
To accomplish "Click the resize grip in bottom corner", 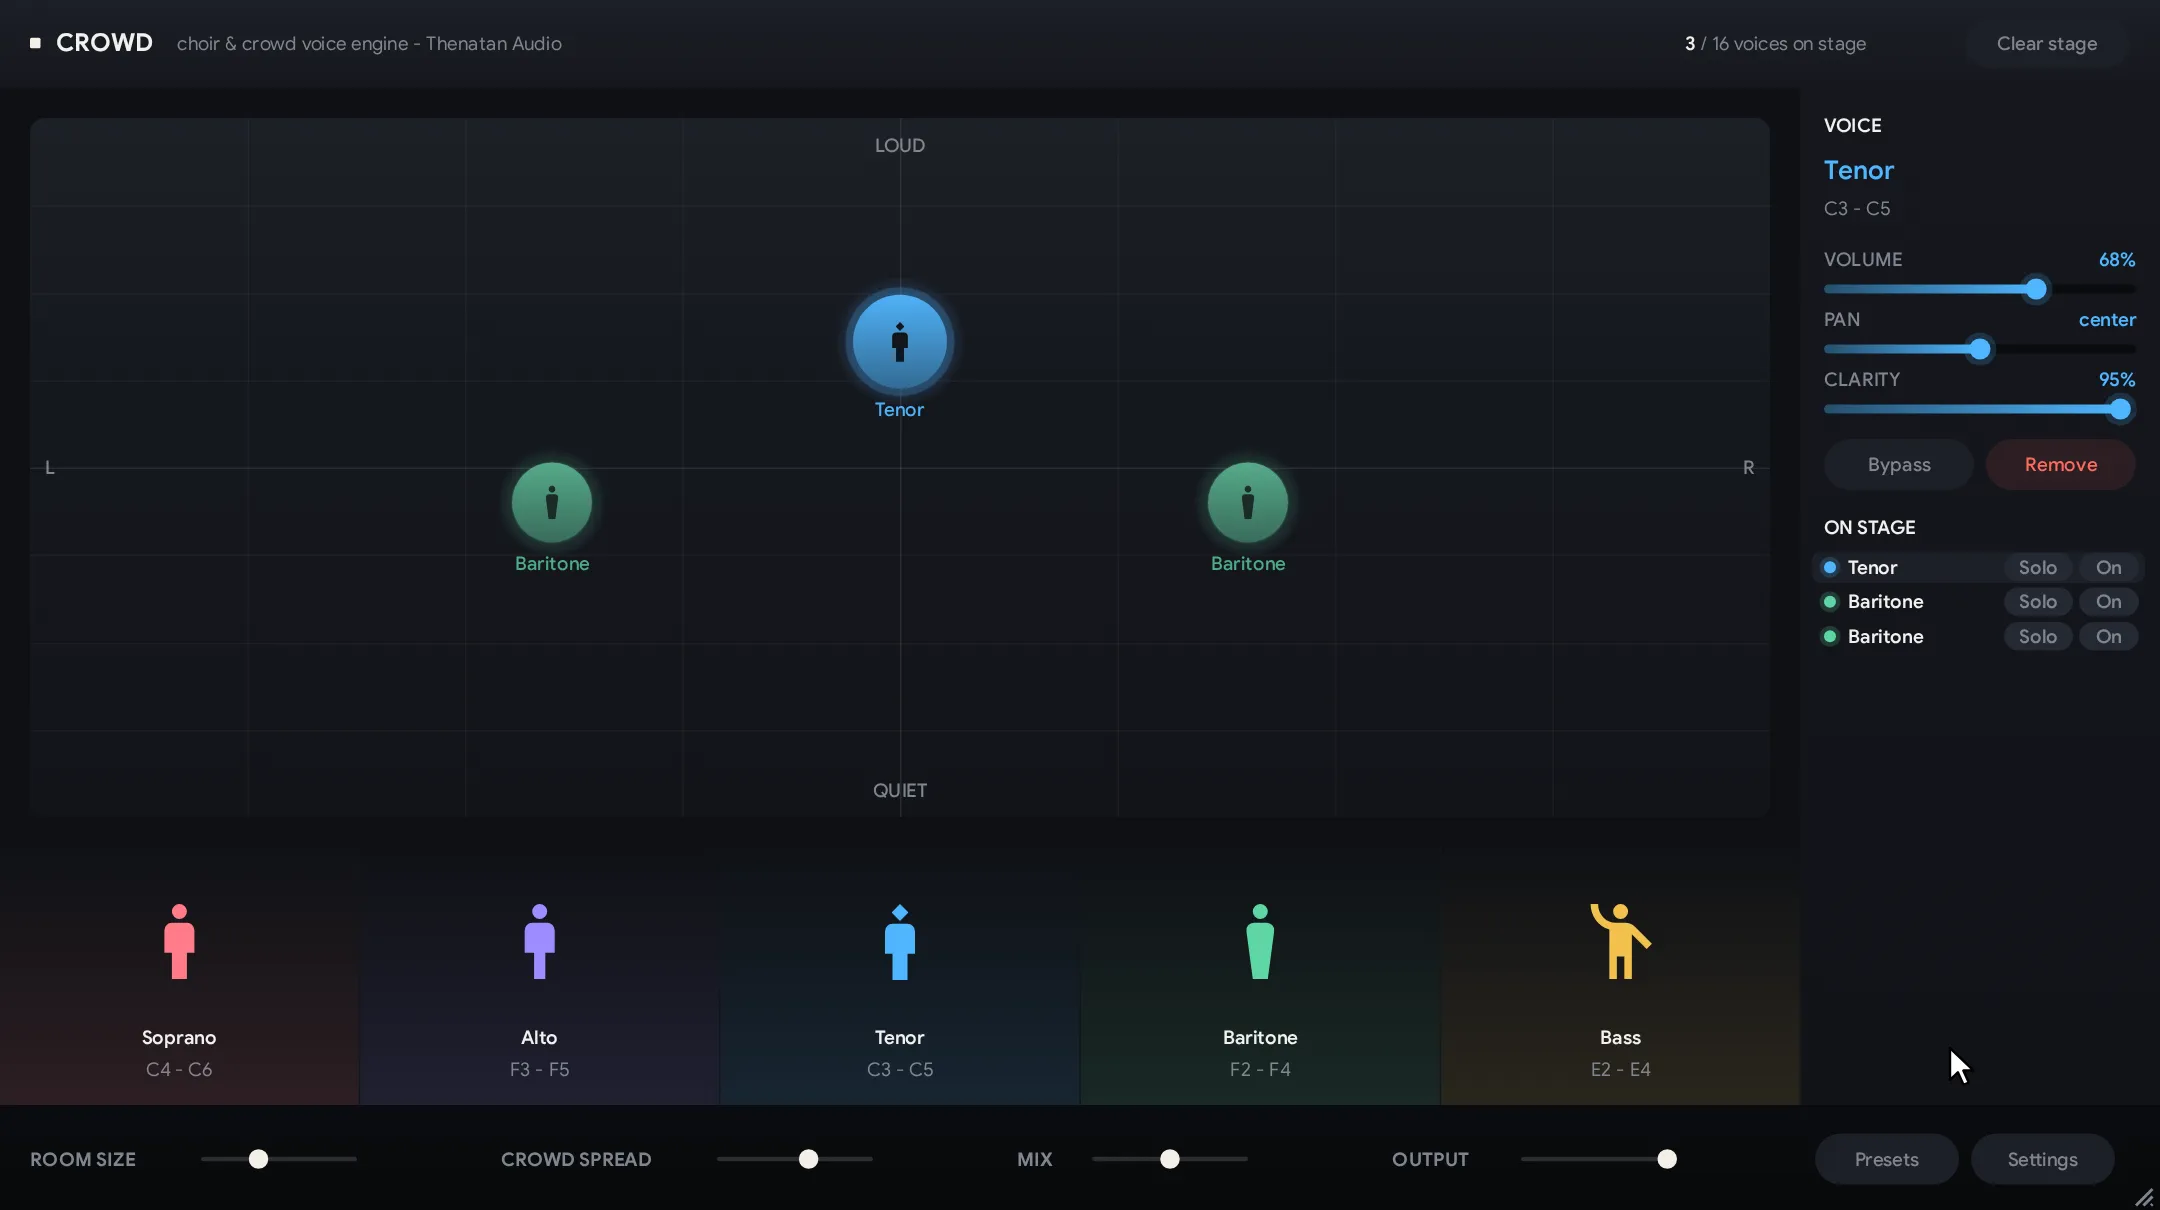I will [2145, 1196].
